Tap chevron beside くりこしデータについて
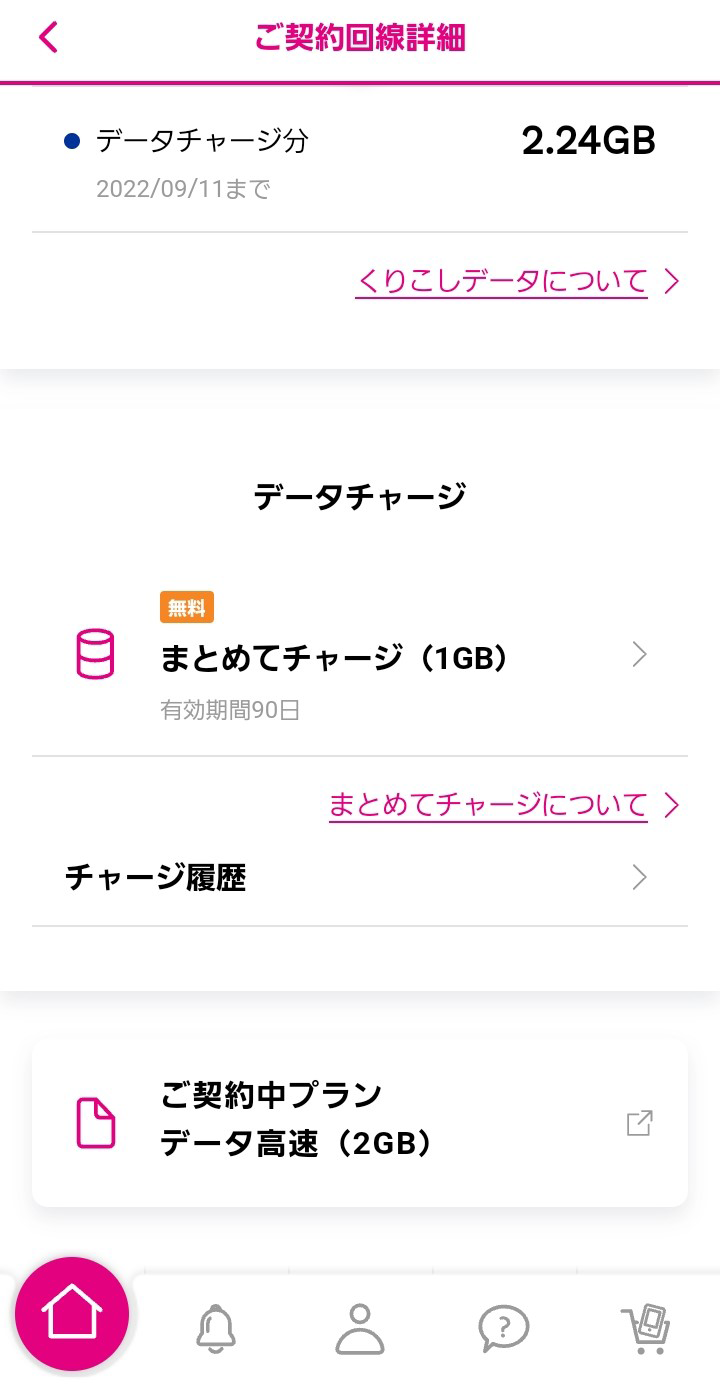 [672, 281]
